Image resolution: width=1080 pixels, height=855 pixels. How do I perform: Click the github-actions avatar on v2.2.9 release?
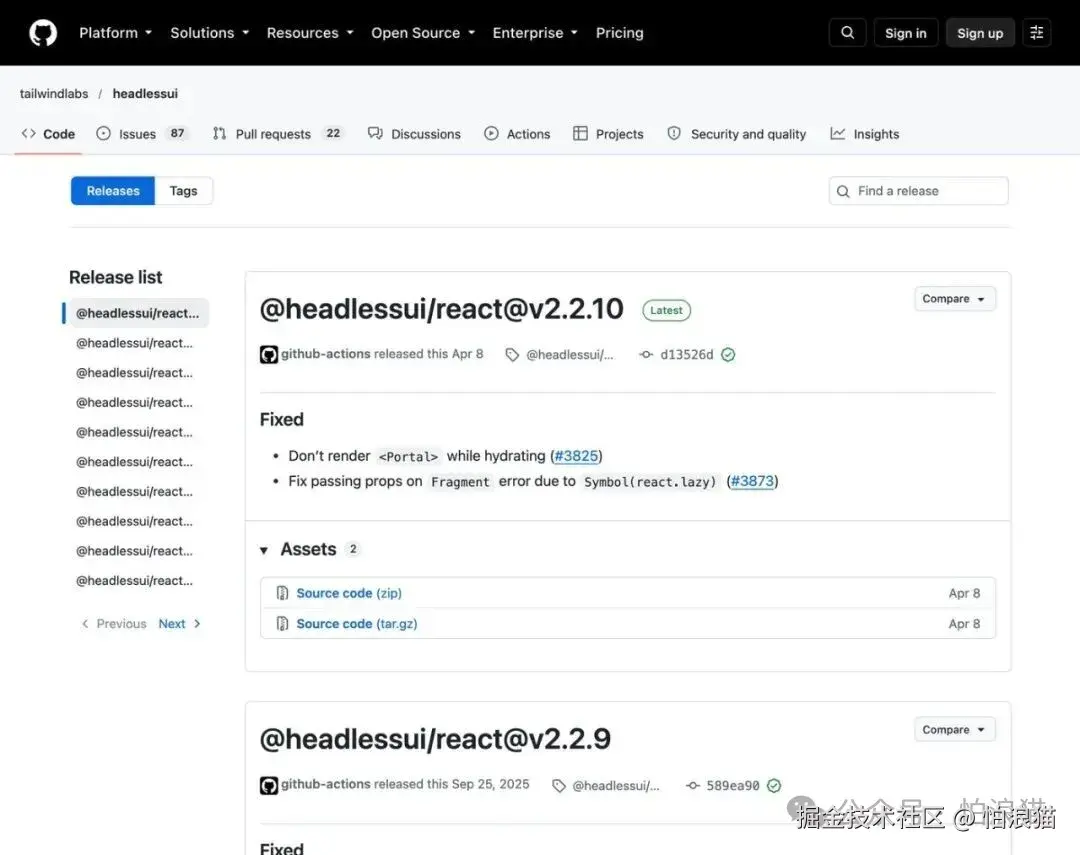269,785
